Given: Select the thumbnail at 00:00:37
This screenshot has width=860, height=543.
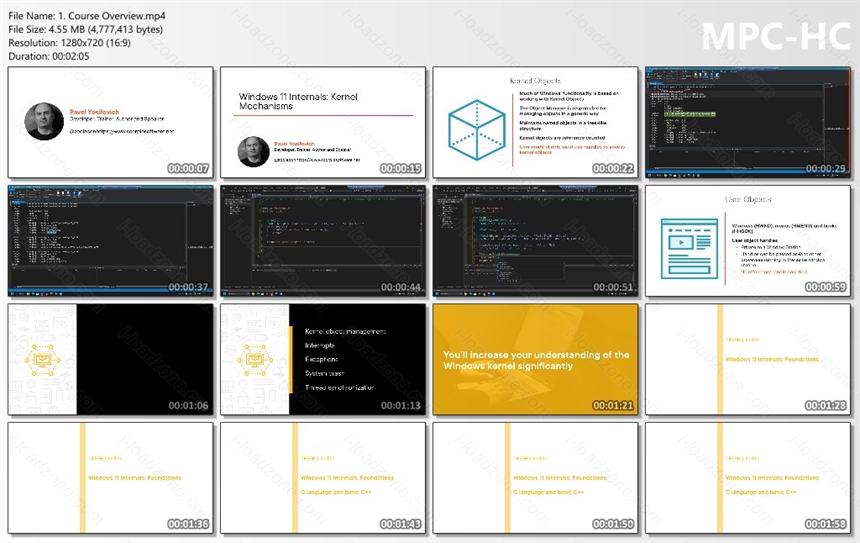Looking at the screenshot, I should tap(111, 241).
